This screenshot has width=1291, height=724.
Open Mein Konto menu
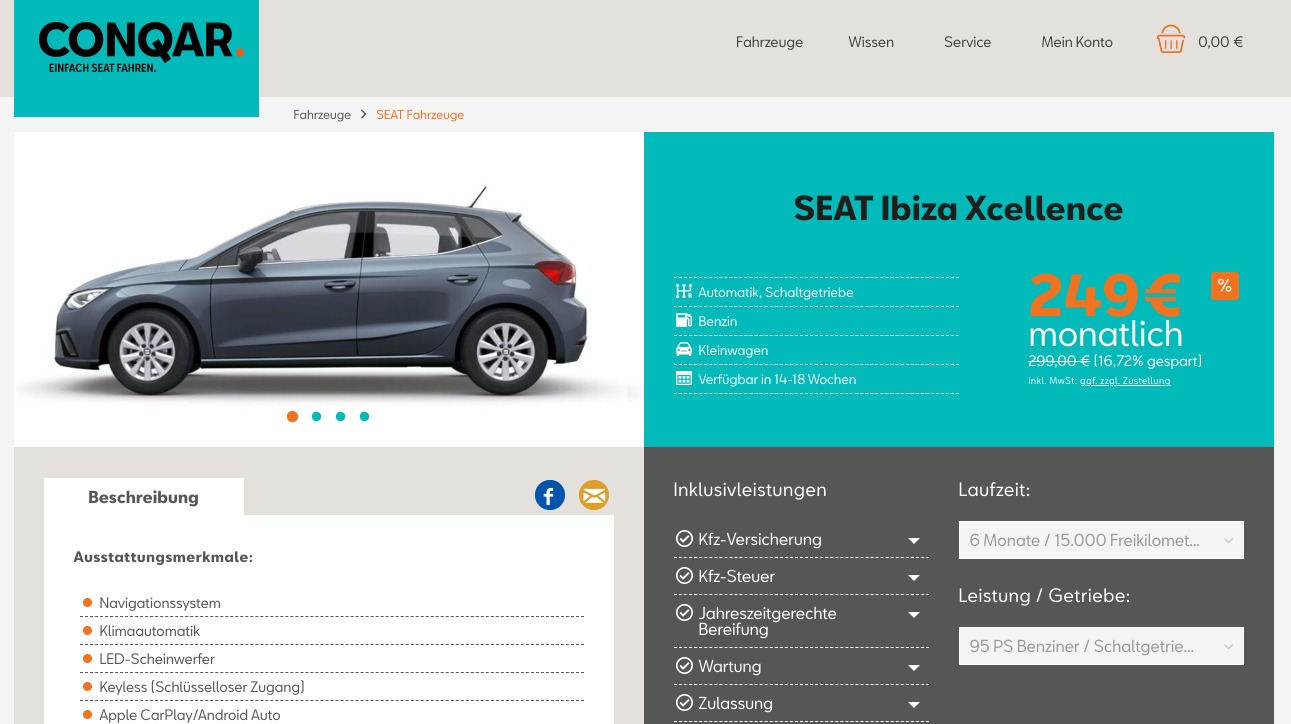point(1077,42)
